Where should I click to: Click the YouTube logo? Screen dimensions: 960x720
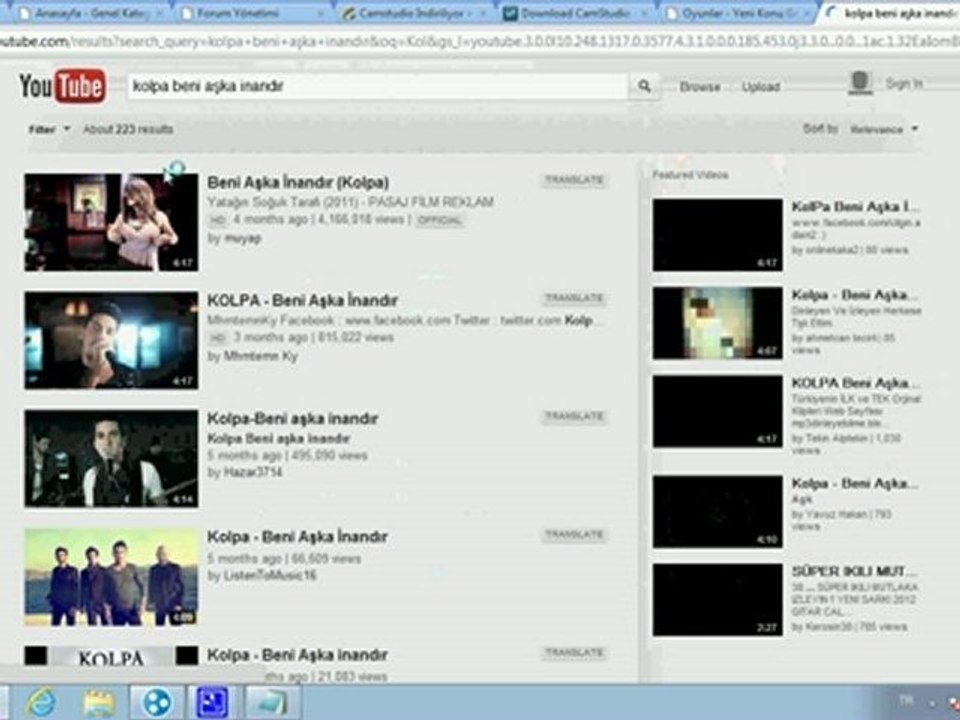[62, 86]
